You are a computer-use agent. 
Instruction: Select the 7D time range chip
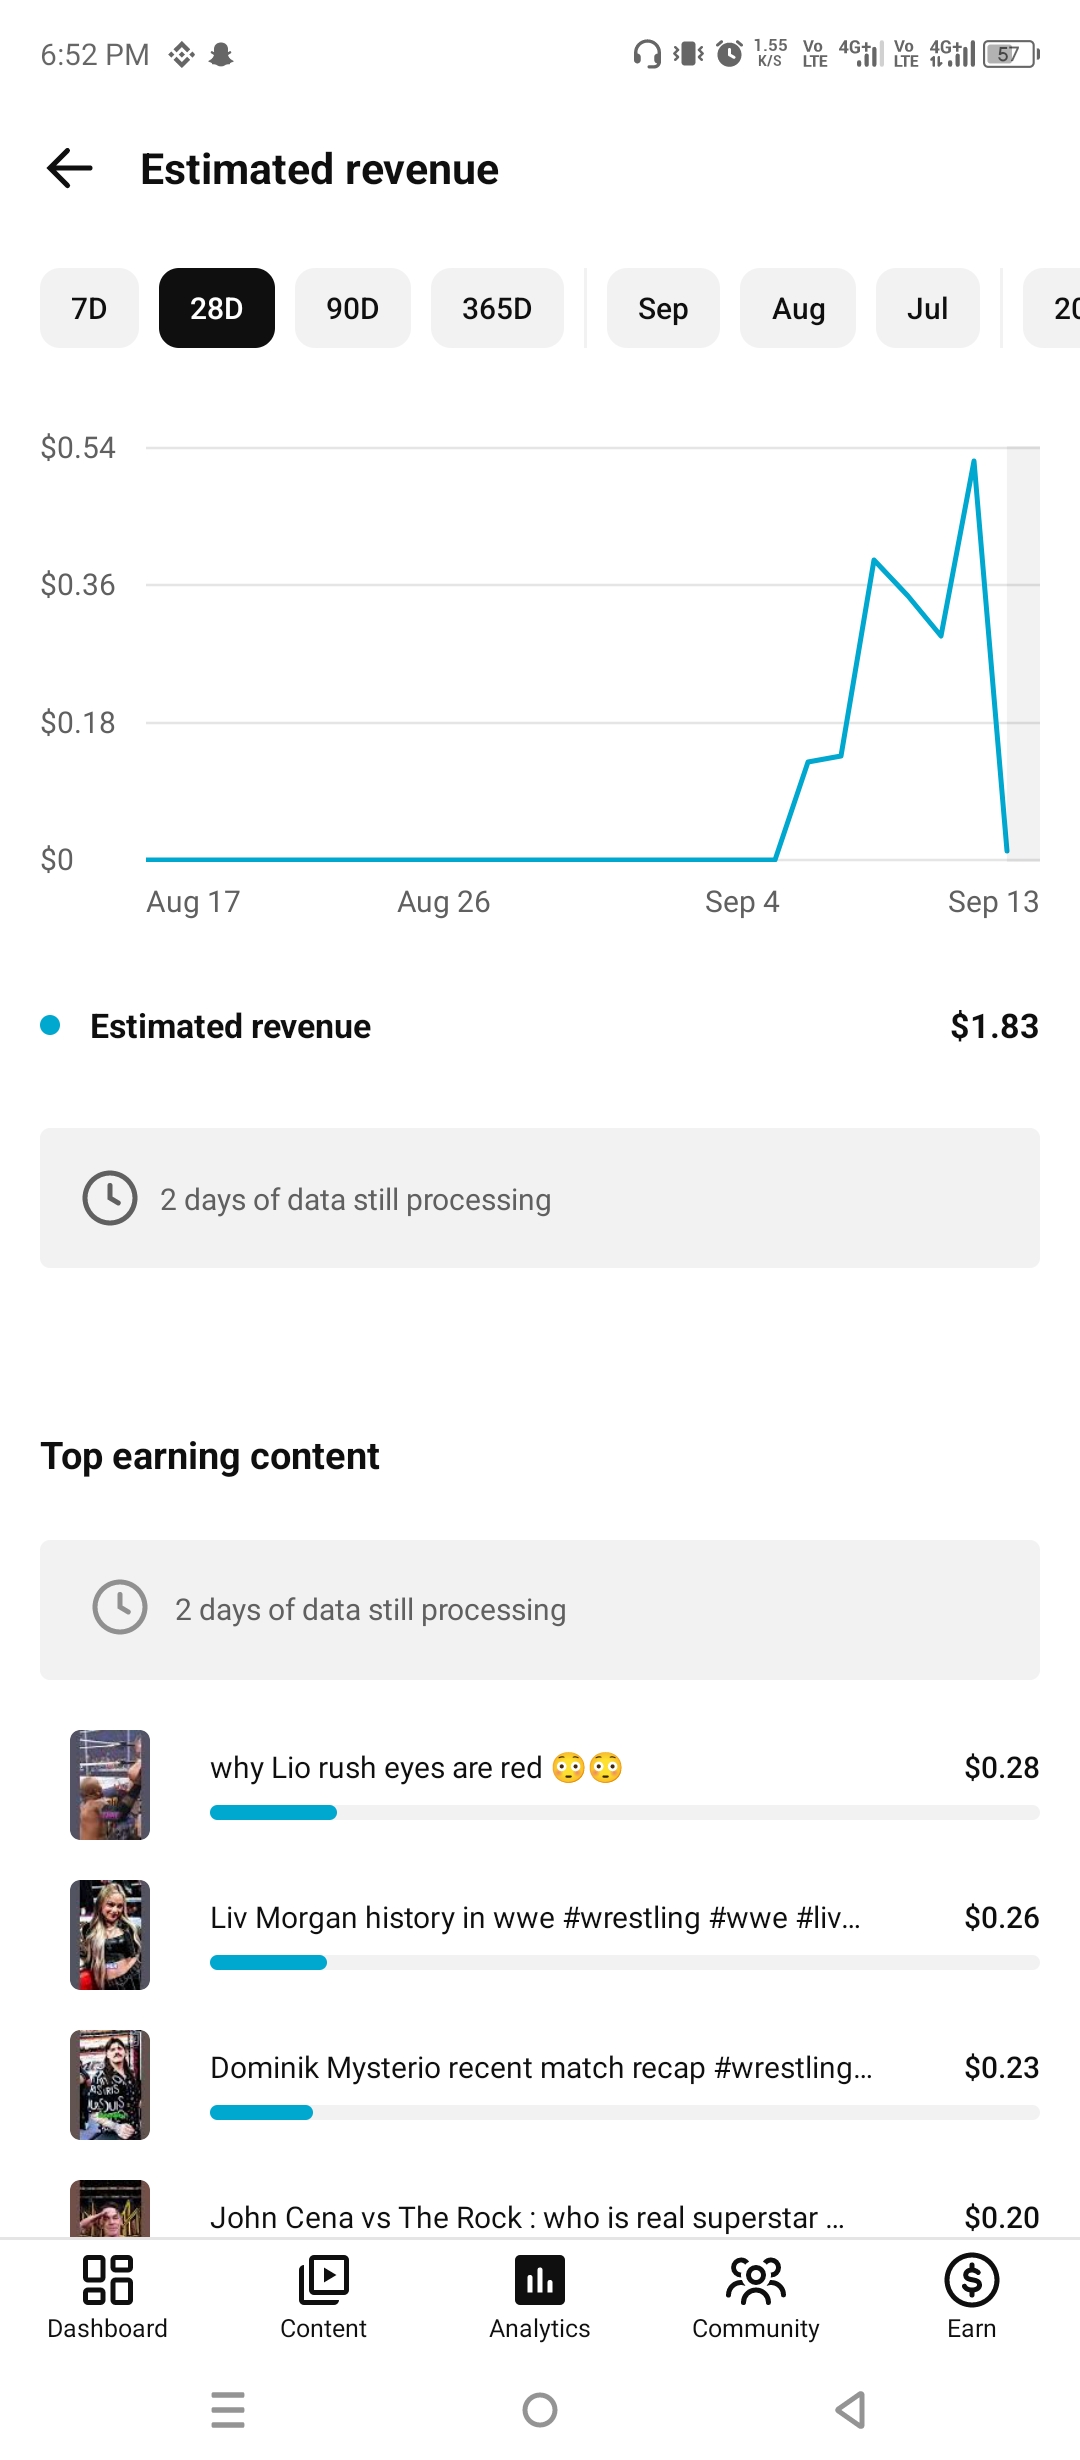[89, 308]
